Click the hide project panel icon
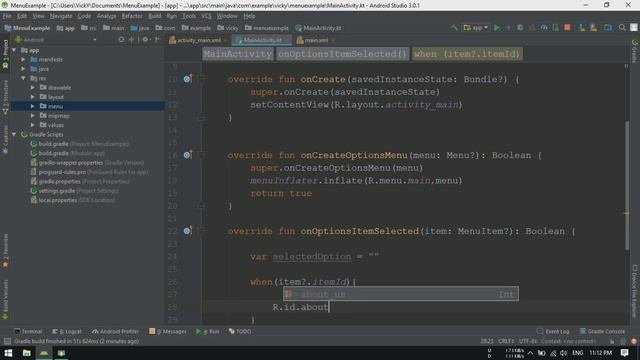Image resolution: width=640 pixels, height=360 pixels. 157,40
